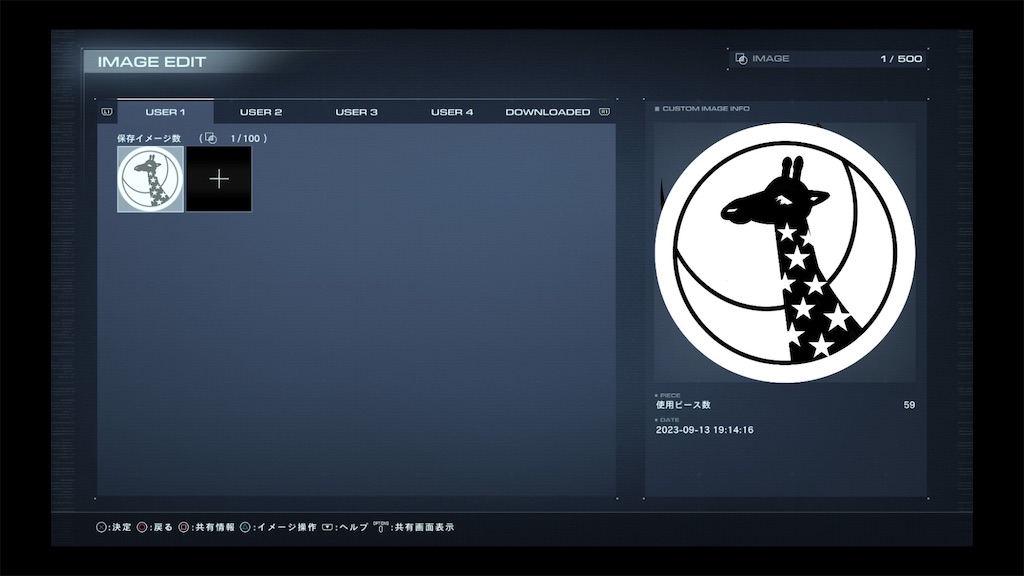
Task: Open the USER 3 tab
Action: (x=357, y=112)
